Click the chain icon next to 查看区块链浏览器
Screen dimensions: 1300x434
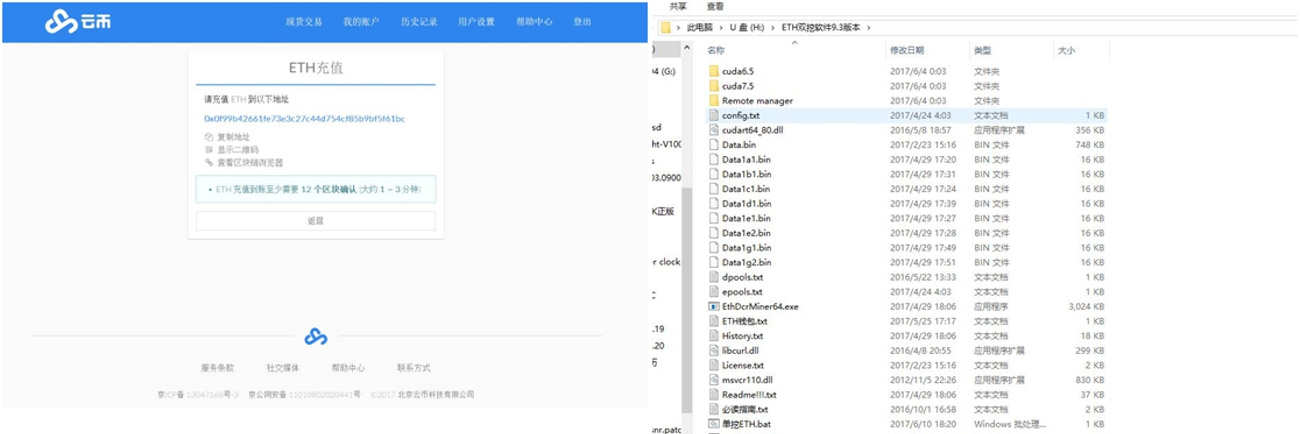209,162
